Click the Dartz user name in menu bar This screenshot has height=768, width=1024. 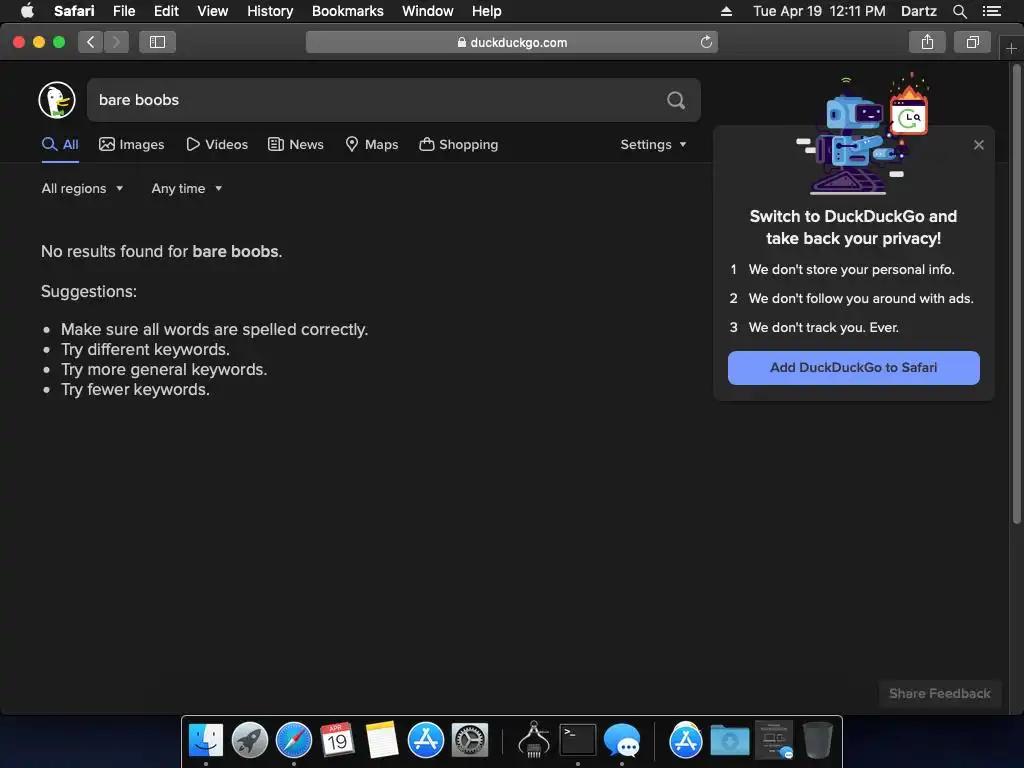click(918, 11)
